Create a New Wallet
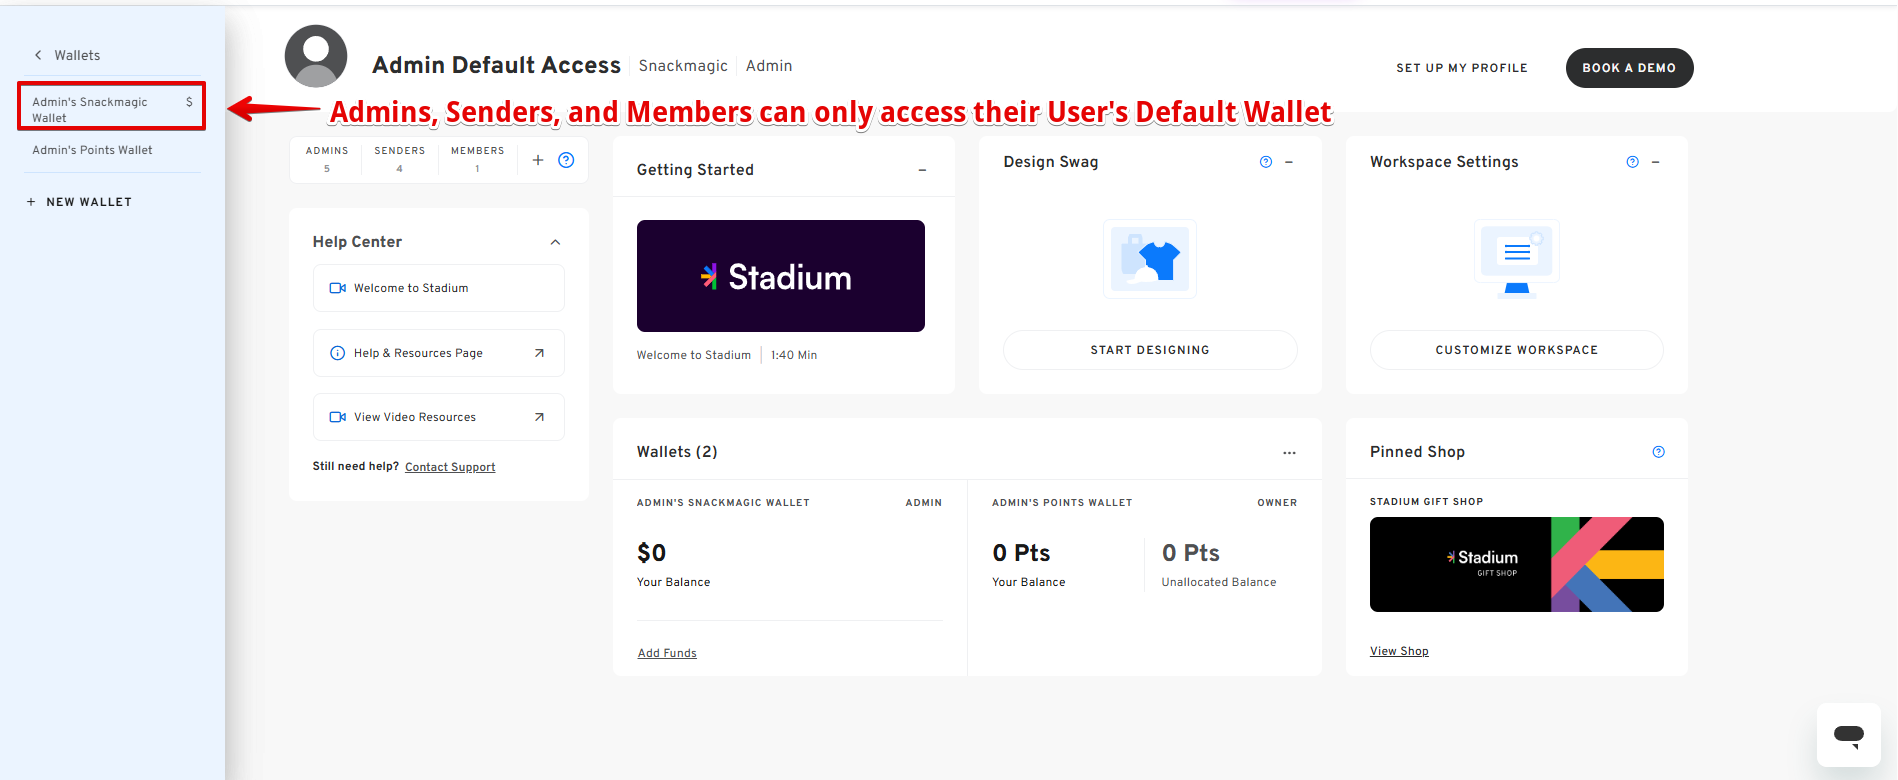This screenshot has width=1898, height=780. [80, 202]
